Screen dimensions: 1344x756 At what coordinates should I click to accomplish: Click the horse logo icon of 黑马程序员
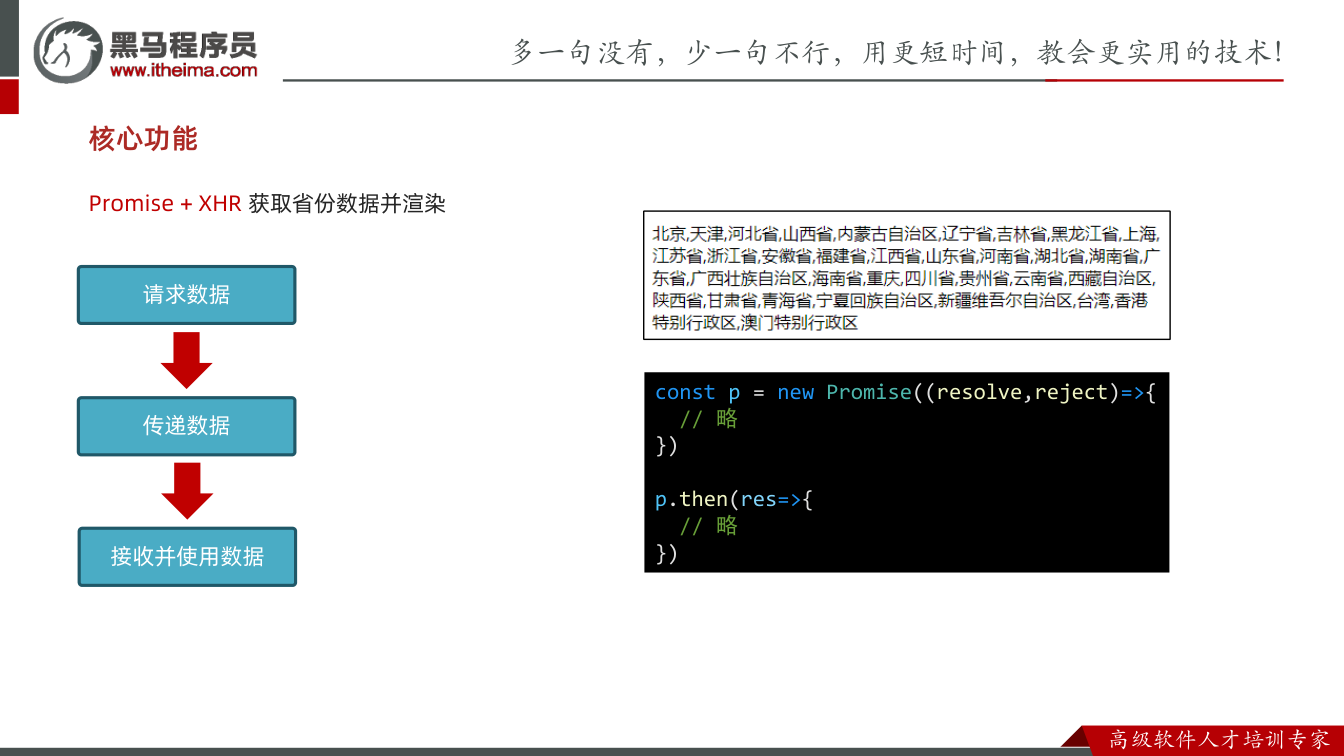[x=68, y=49]
